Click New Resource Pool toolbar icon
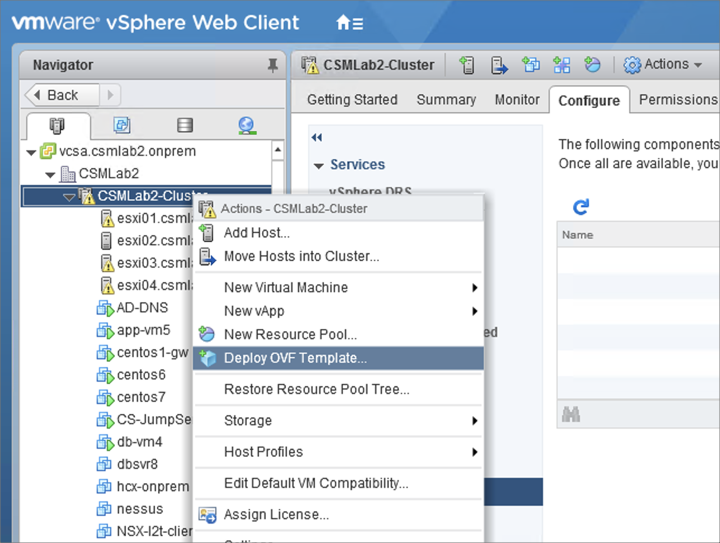Screen dimensions: 720x543 pyautogui.click(x=592, y=65)
